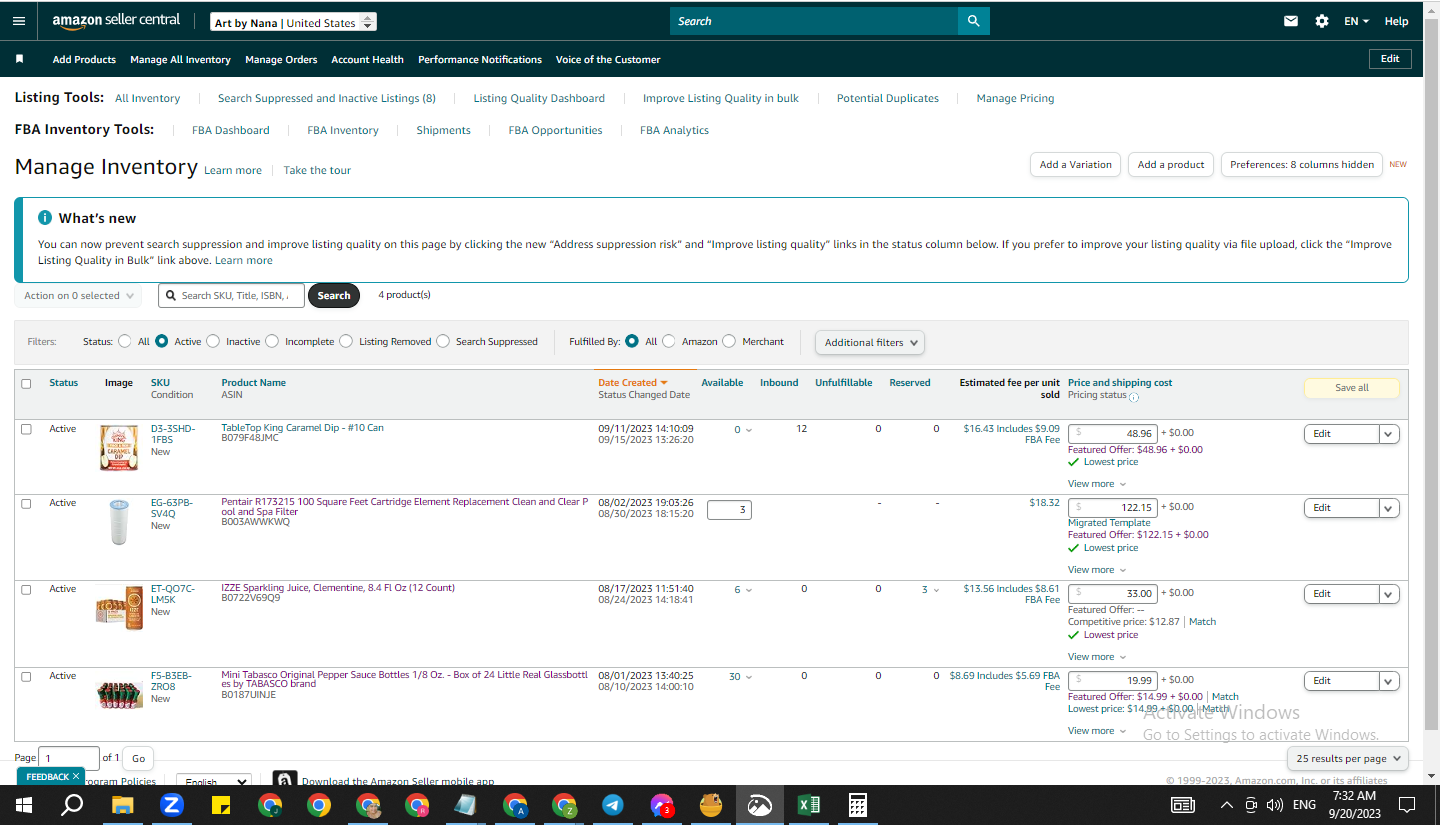Click the Go page button
The height and width of the screenshot is (825, 1440).
pyautogui.click(x=139, y=758)
